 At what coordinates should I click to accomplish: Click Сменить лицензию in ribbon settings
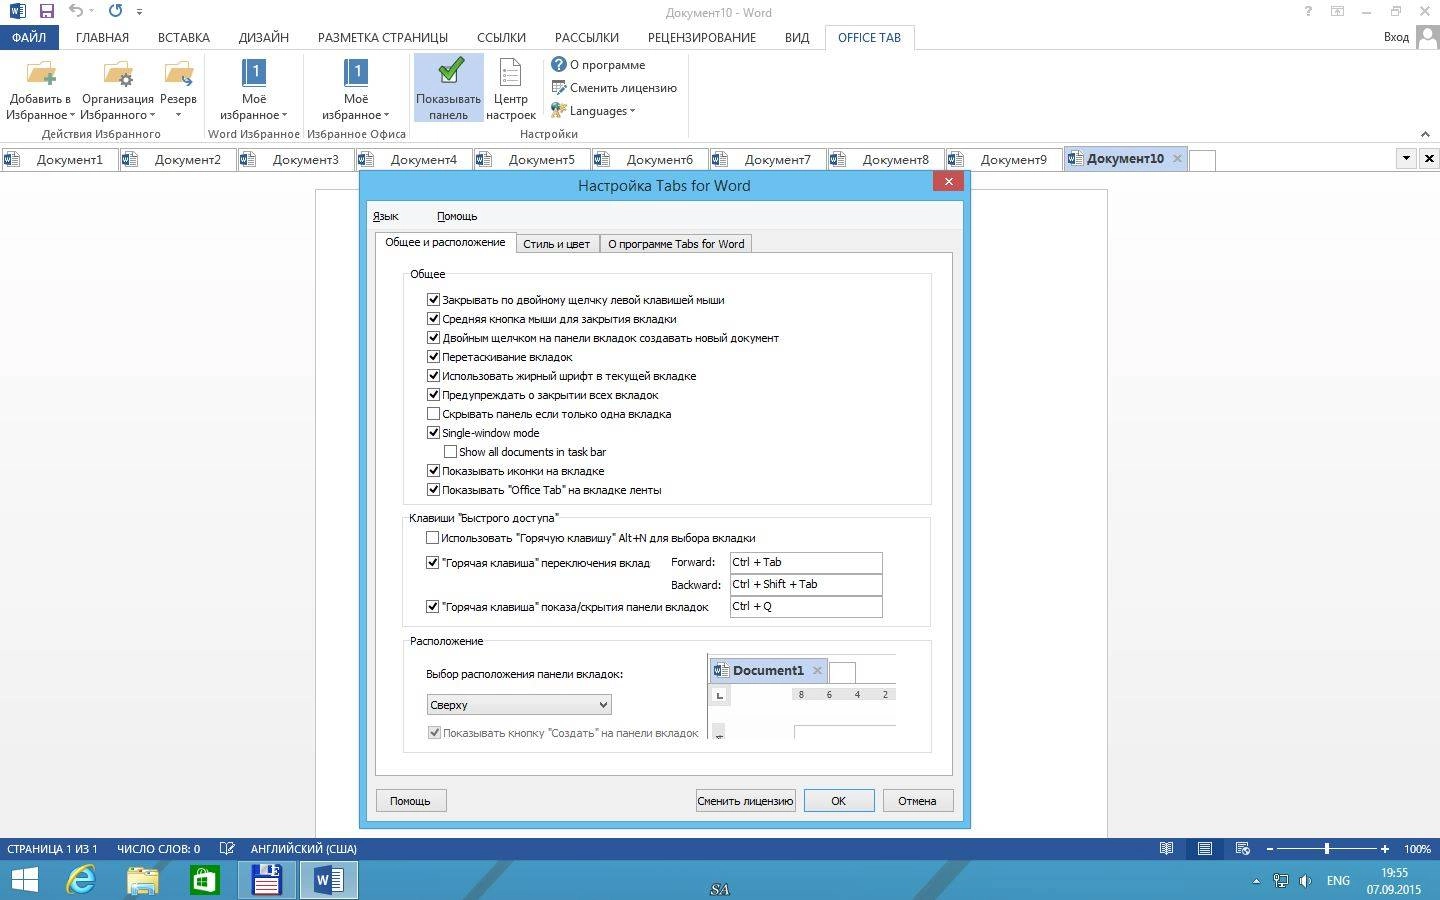tap(614, 87)
